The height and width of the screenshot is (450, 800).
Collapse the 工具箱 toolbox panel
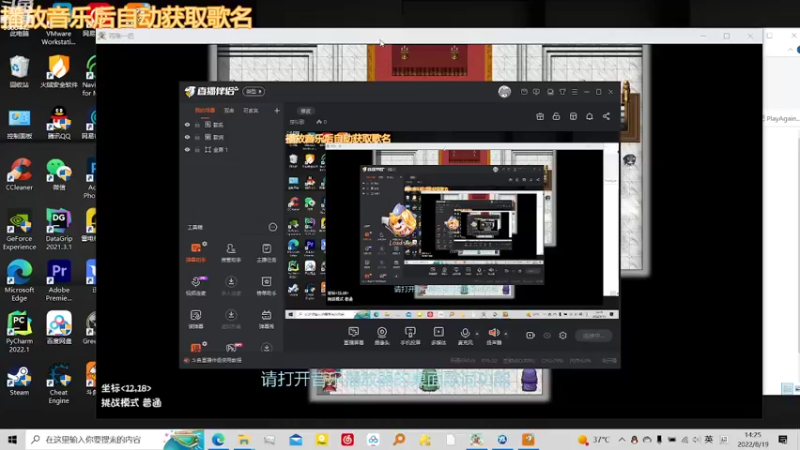pos(272,227)
